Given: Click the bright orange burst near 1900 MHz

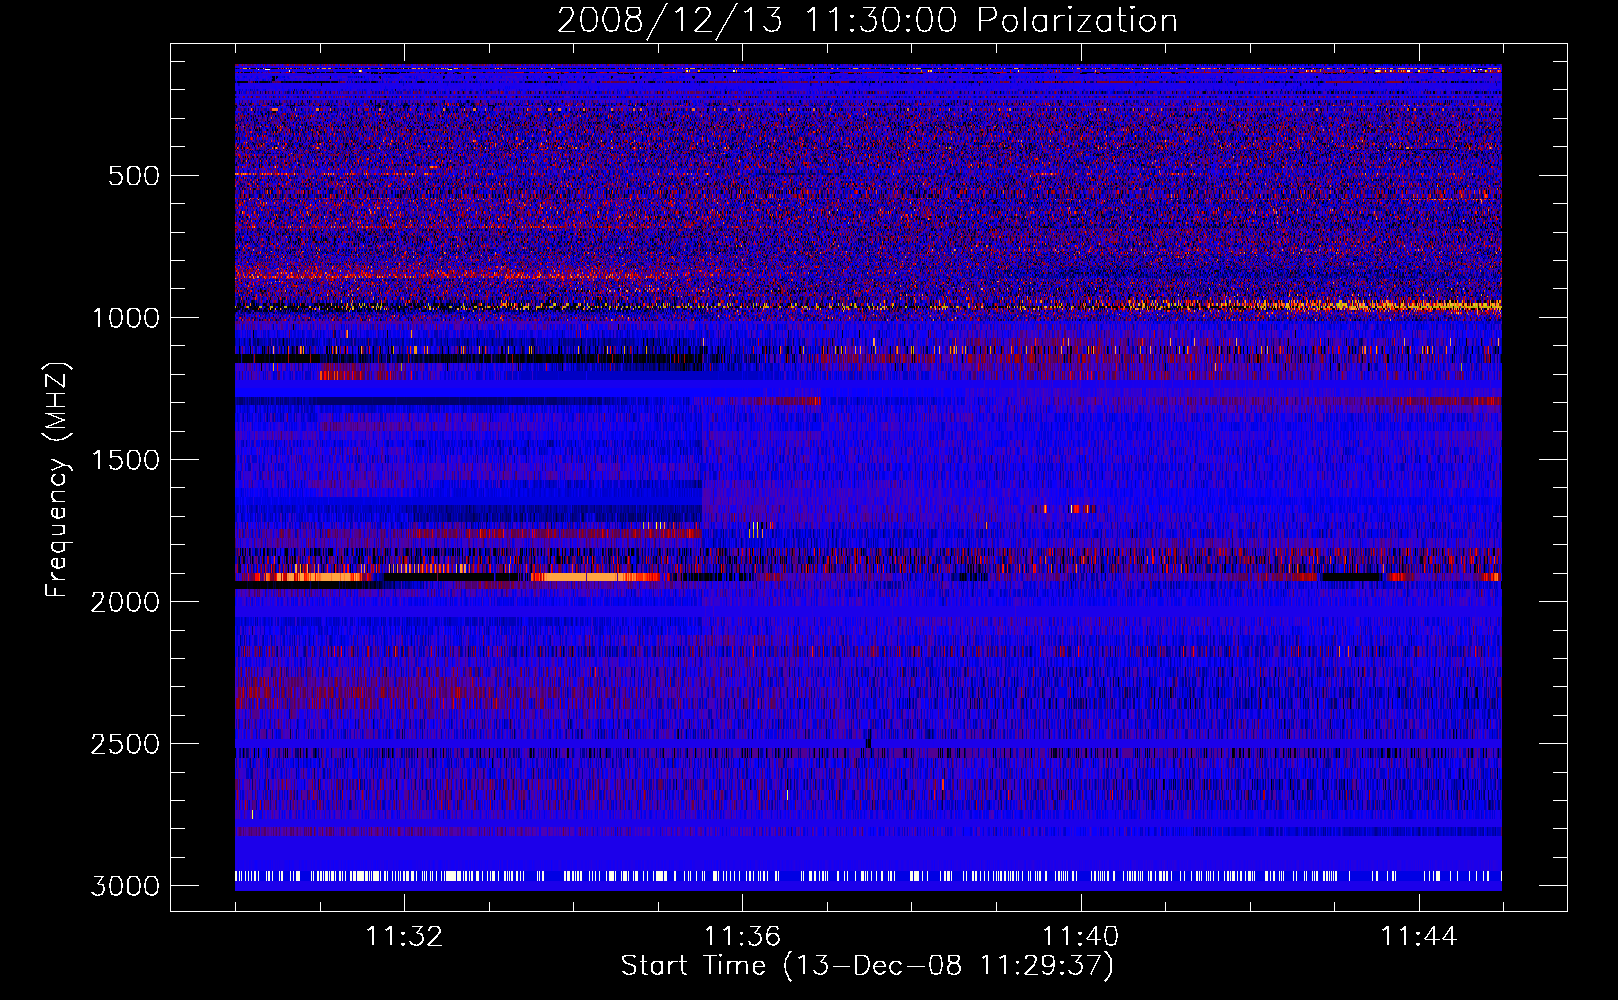Looking at the screenshot, I should coord(594,577).
